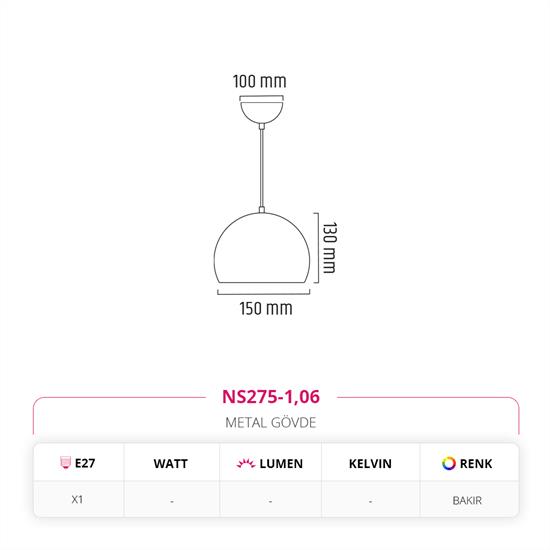550x550 pixels.
Task: Click the dash under WATT
Action: pyautogui.click(x=172, y=502)
